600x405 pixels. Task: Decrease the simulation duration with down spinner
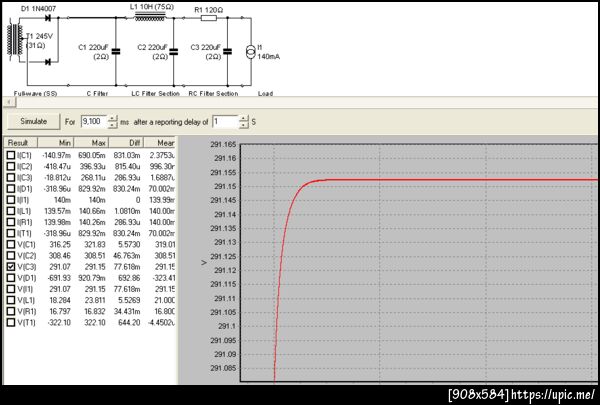pyautogui.click(x=112, y=125)
